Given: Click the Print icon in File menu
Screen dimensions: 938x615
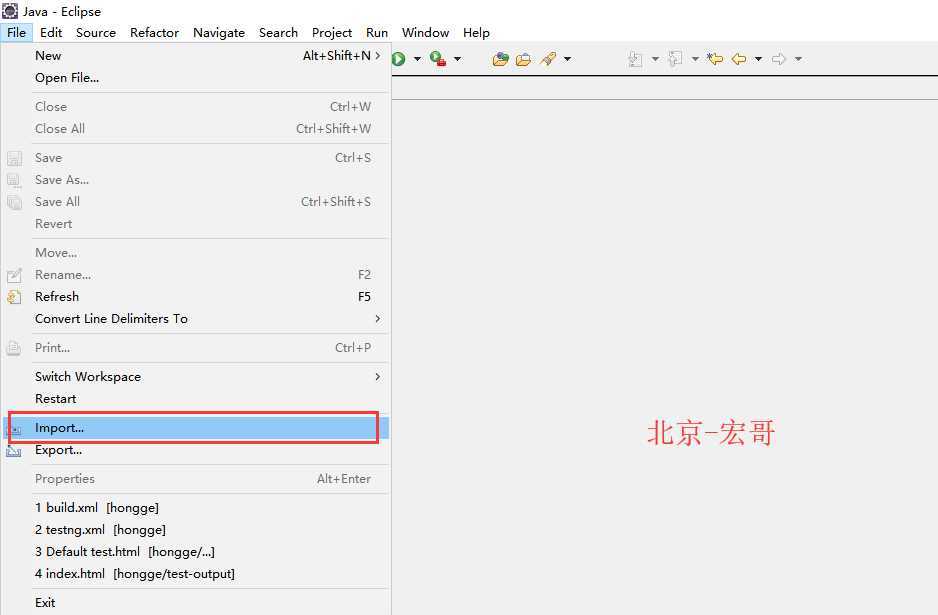Looking at the screenshot, I should coord(14,348).
